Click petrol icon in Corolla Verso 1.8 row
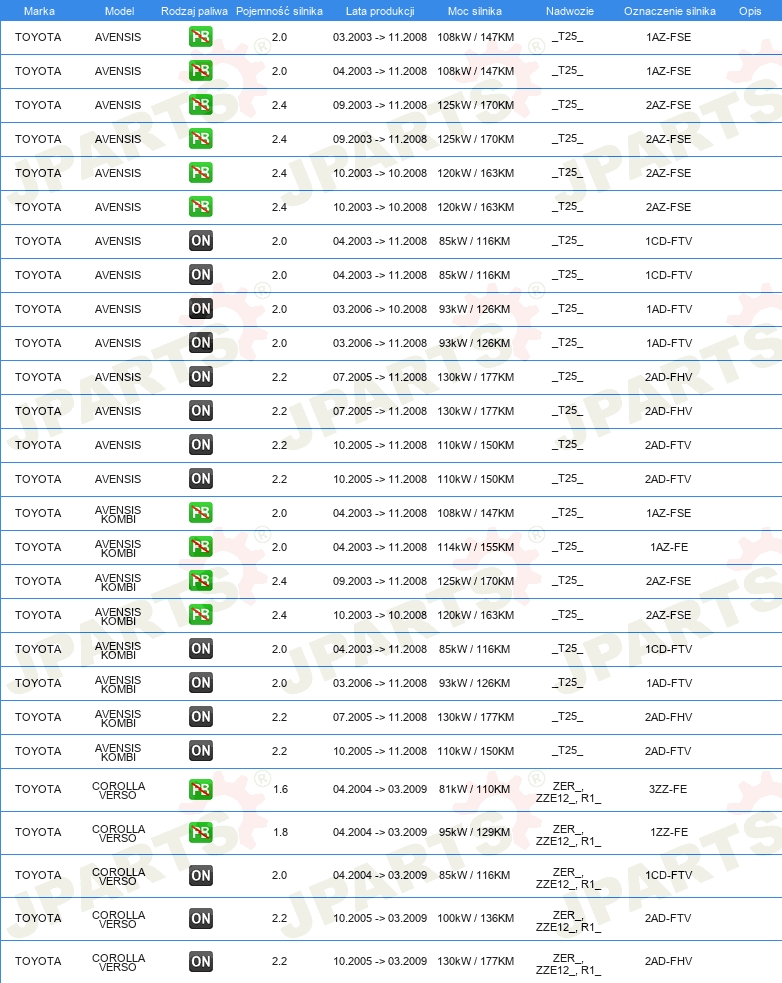Screen dimensions: 782x983 (201, 833)
